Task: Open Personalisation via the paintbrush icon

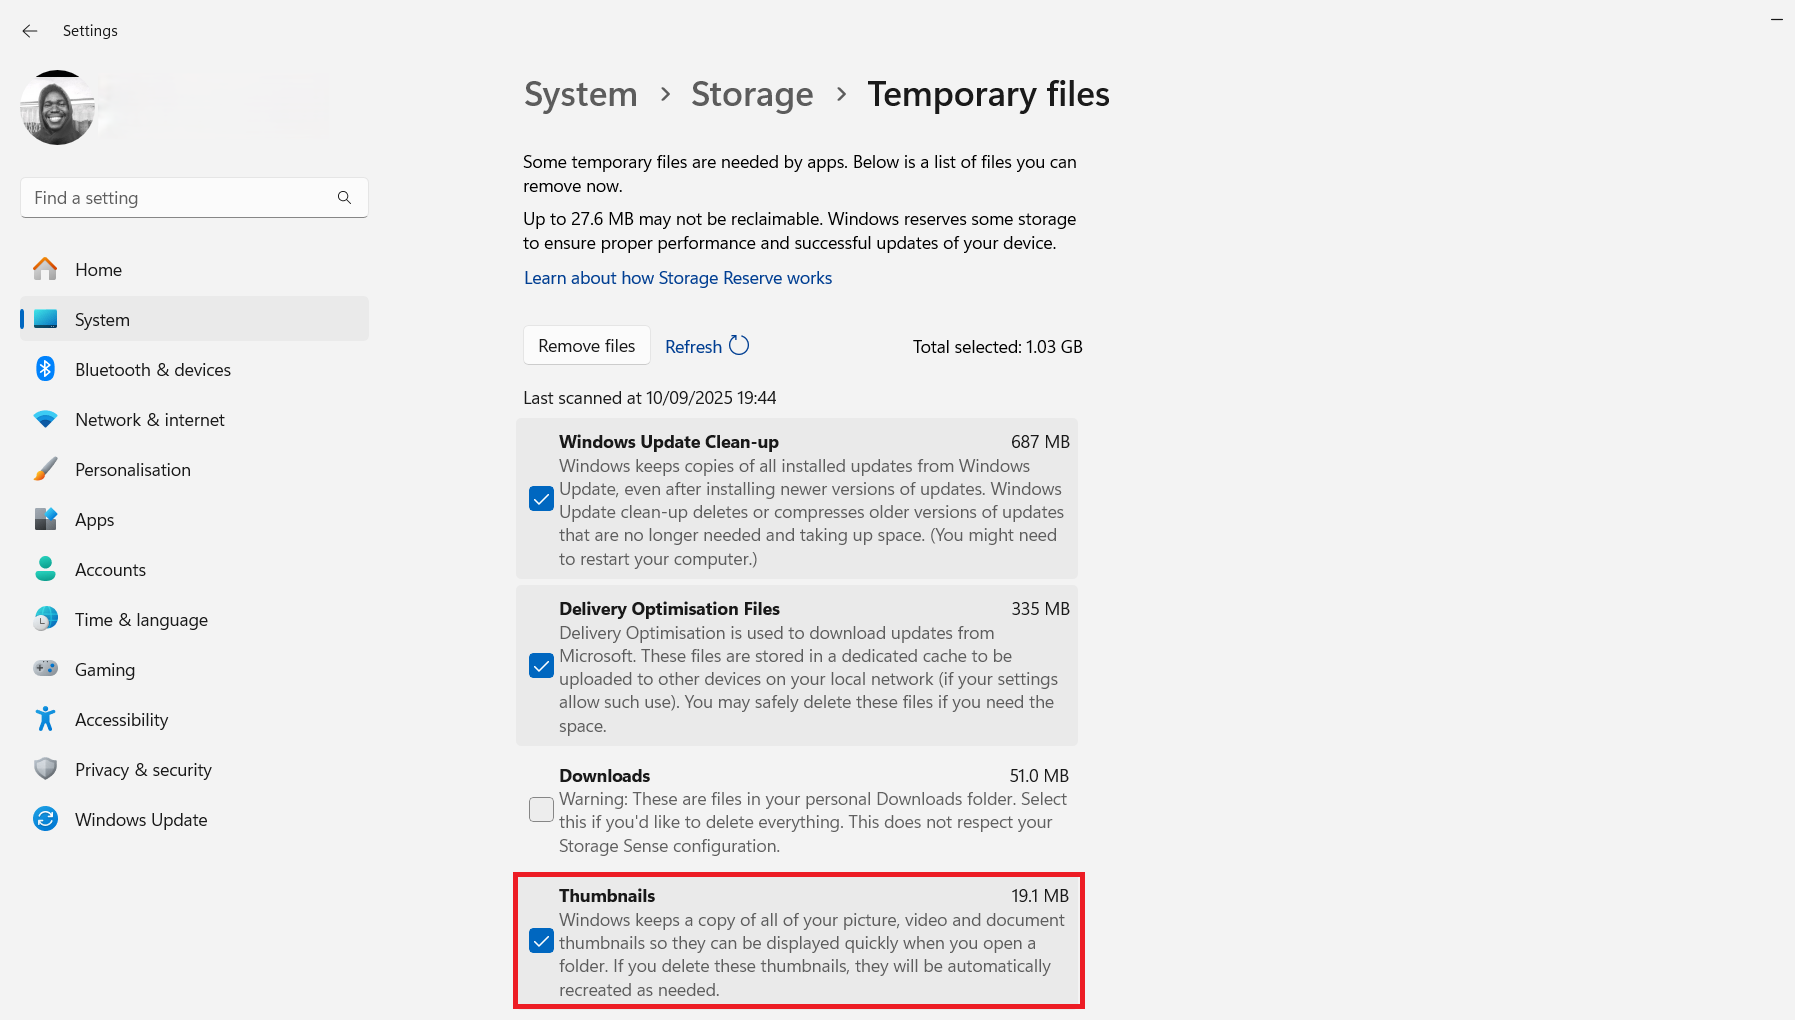Action: 46,469
